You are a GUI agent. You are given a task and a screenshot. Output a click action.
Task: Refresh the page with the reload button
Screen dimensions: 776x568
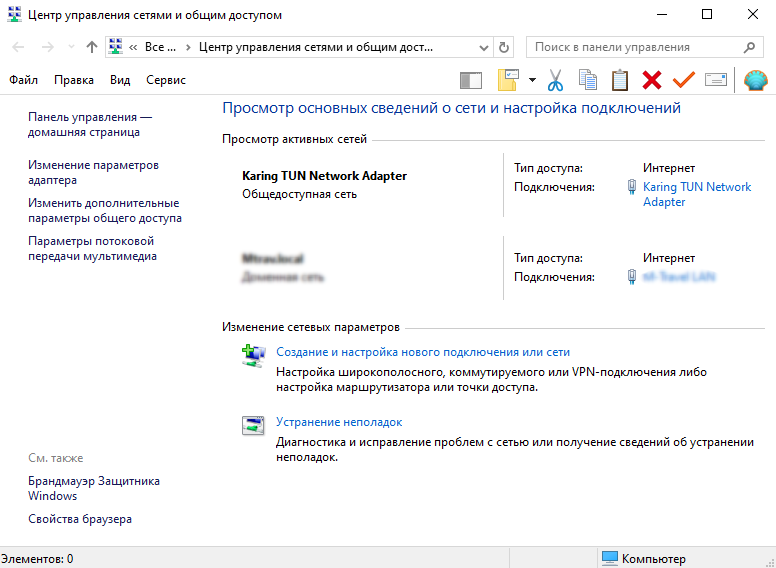504,47
